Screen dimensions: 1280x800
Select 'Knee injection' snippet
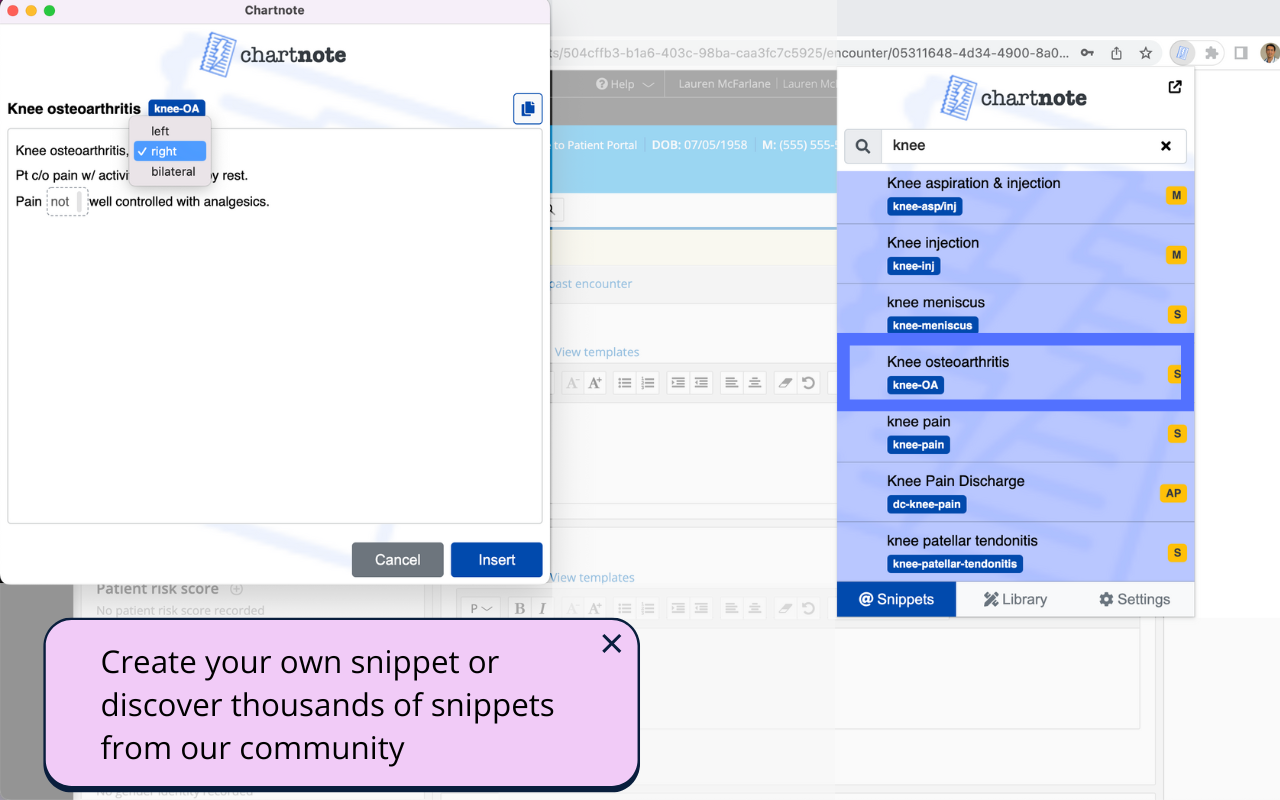(x=1015, y=254)
